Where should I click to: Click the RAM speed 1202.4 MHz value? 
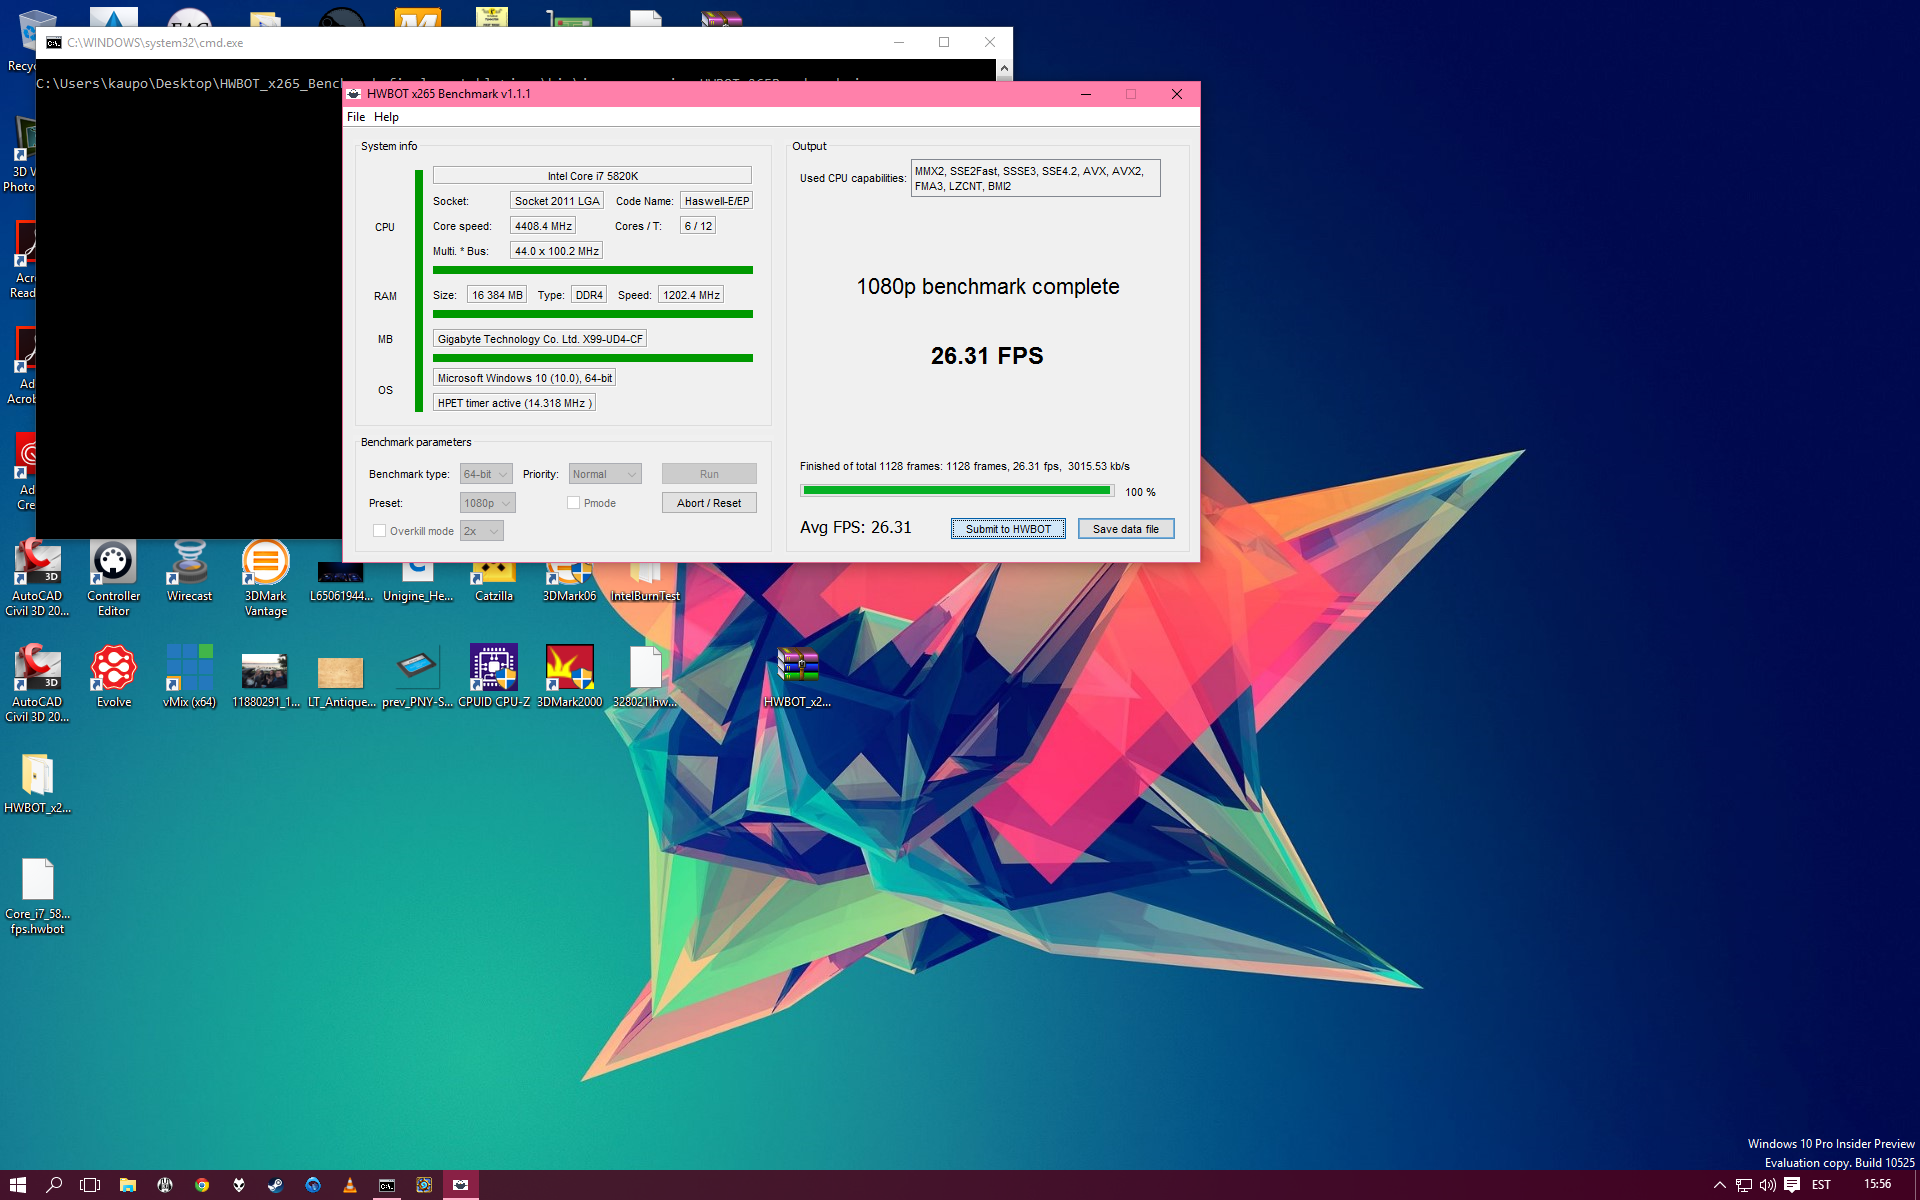pos(691,295)
